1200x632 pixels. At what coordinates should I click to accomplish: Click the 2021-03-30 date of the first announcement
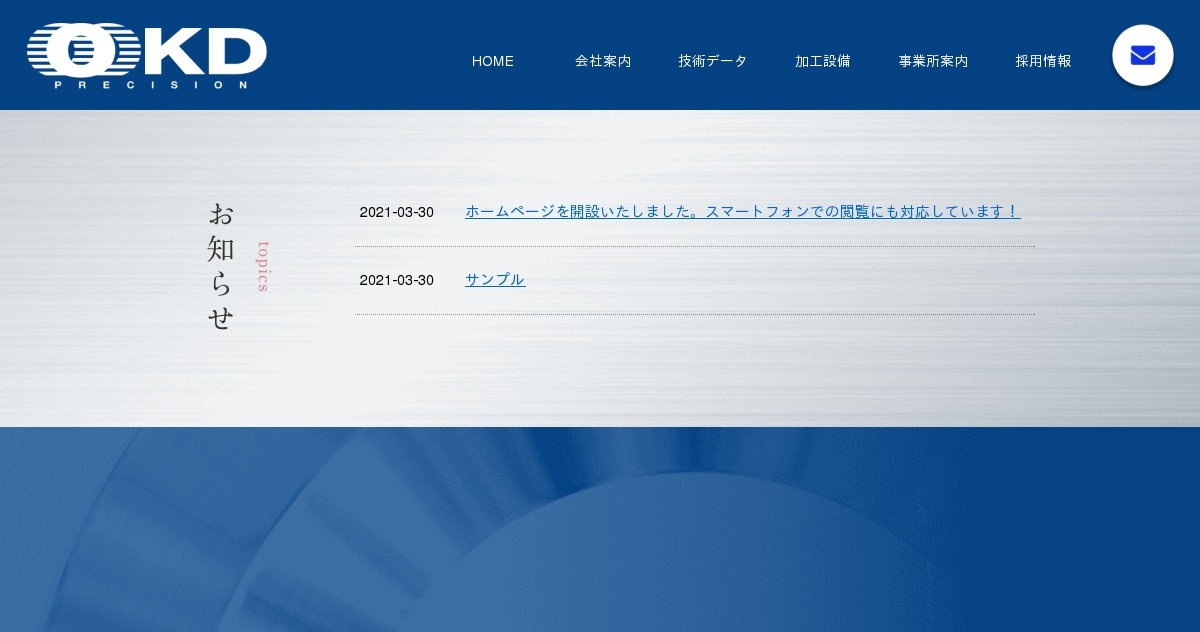click(x=397, y=212)
